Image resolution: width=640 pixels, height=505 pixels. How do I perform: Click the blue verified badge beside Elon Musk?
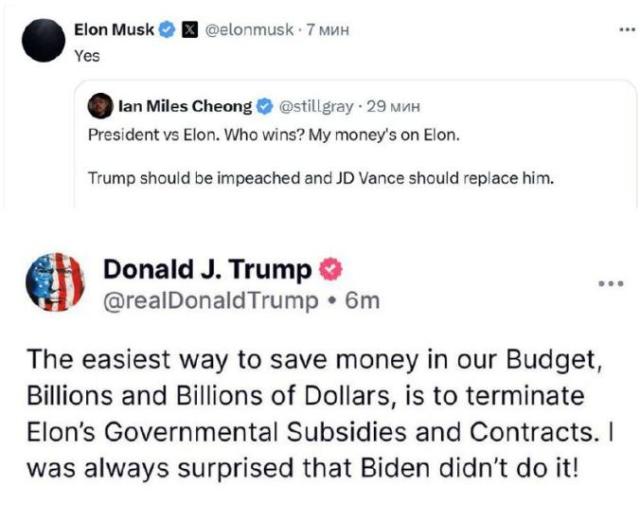pos(167,30)
